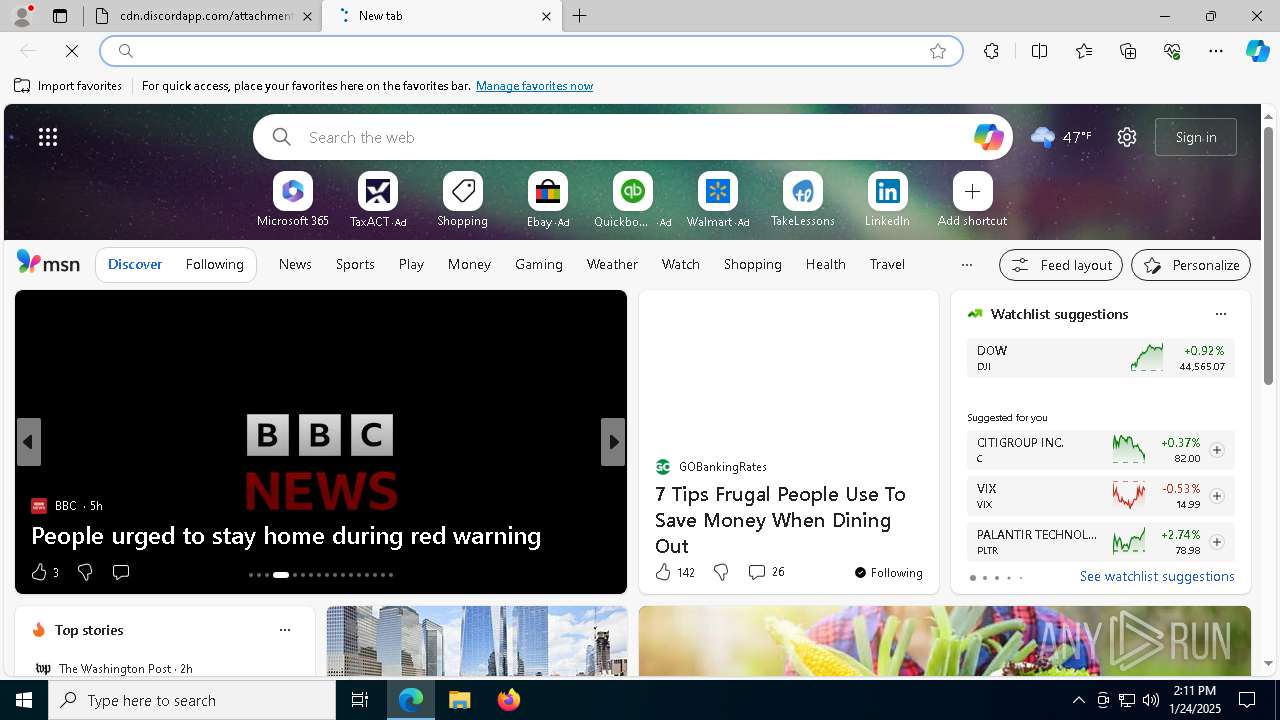1280x720 pixels.
Task: Click Add shortcut tile
Action: (972, 200)
